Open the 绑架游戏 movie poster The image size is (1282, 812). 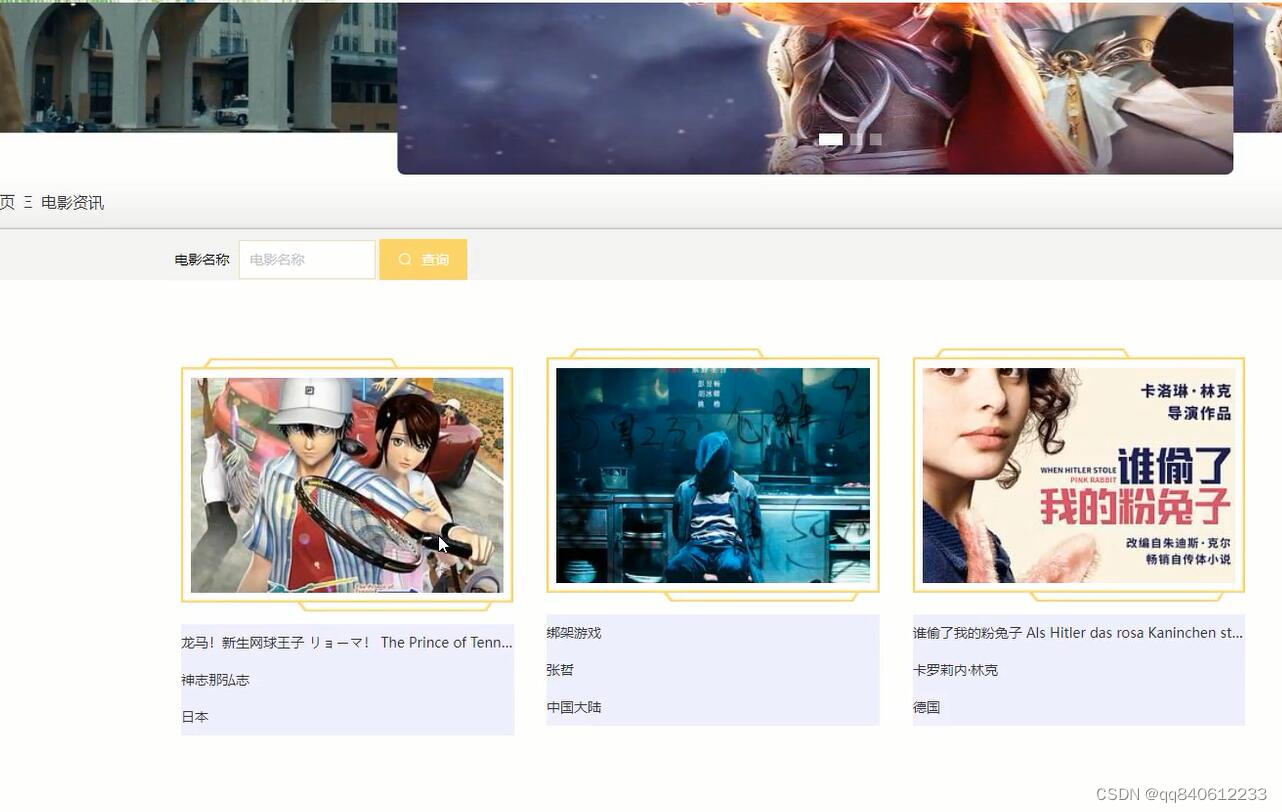pos(713,475)
